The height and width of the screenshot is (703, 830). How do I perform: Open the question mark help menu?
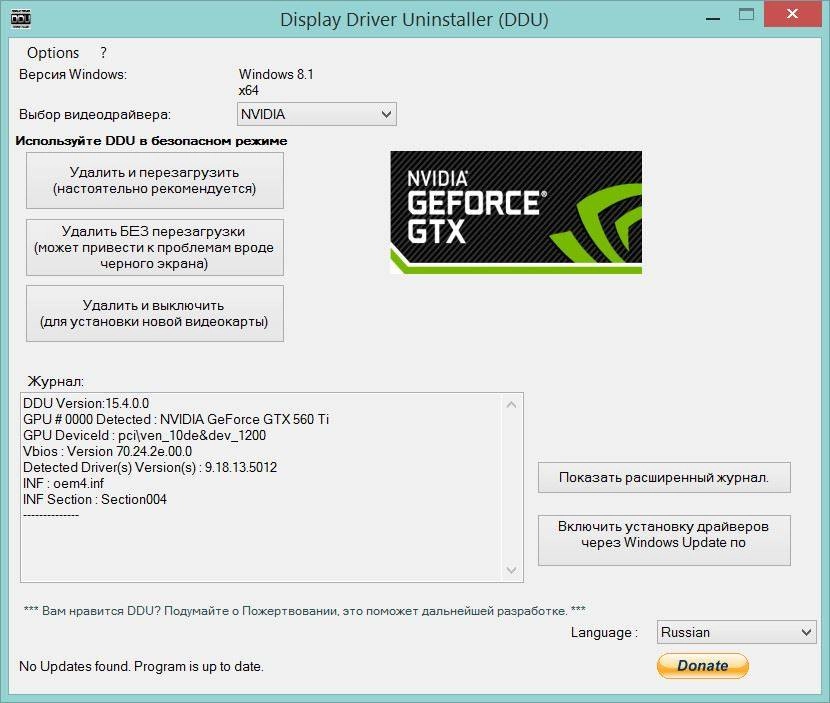point(103,53)
